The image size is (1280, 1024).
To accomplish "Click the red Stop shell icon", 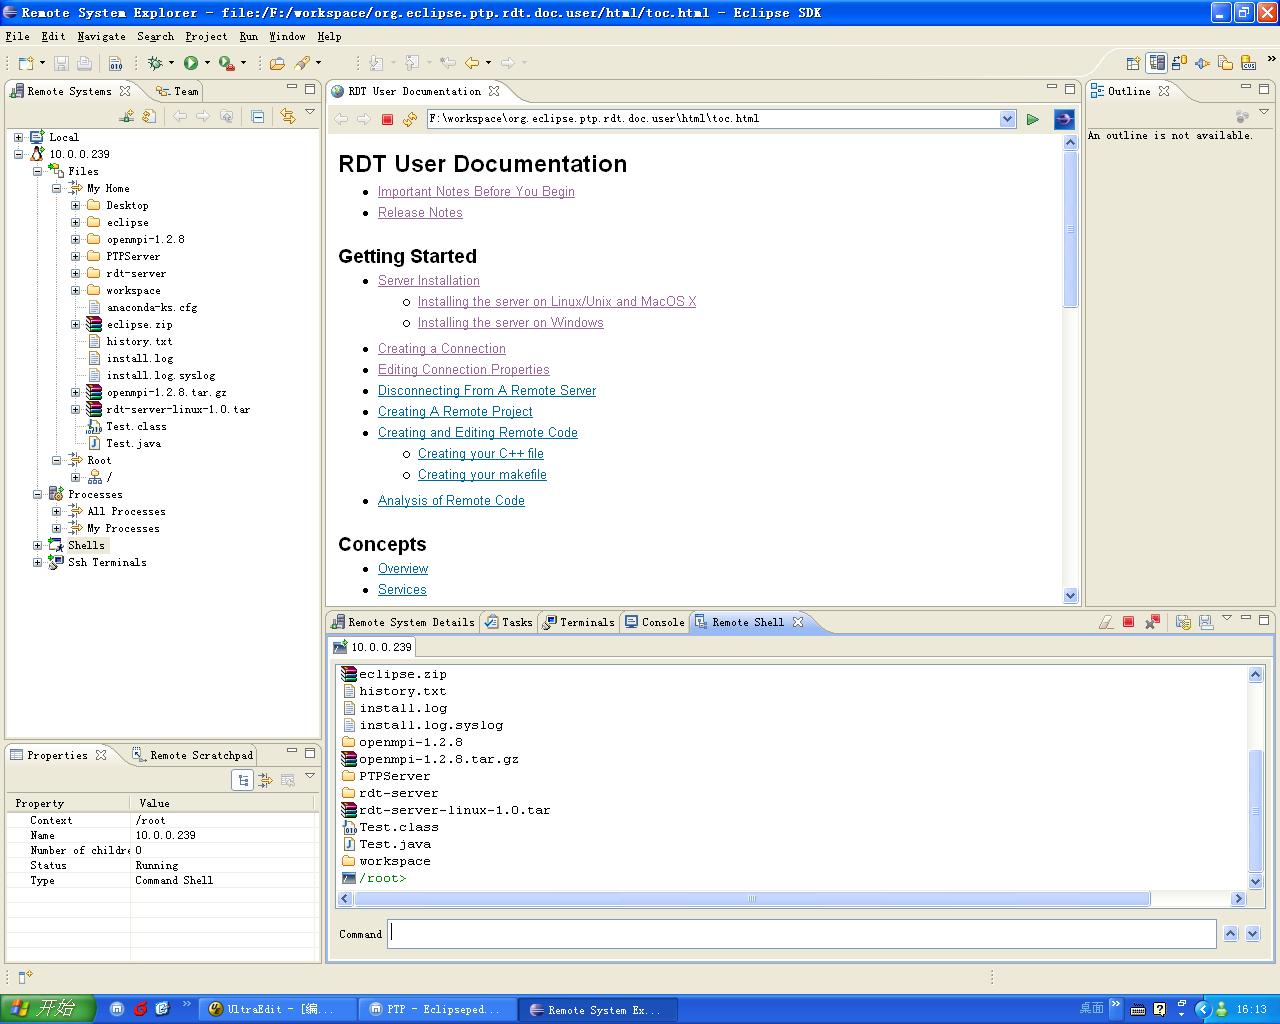I will 1129,622.
